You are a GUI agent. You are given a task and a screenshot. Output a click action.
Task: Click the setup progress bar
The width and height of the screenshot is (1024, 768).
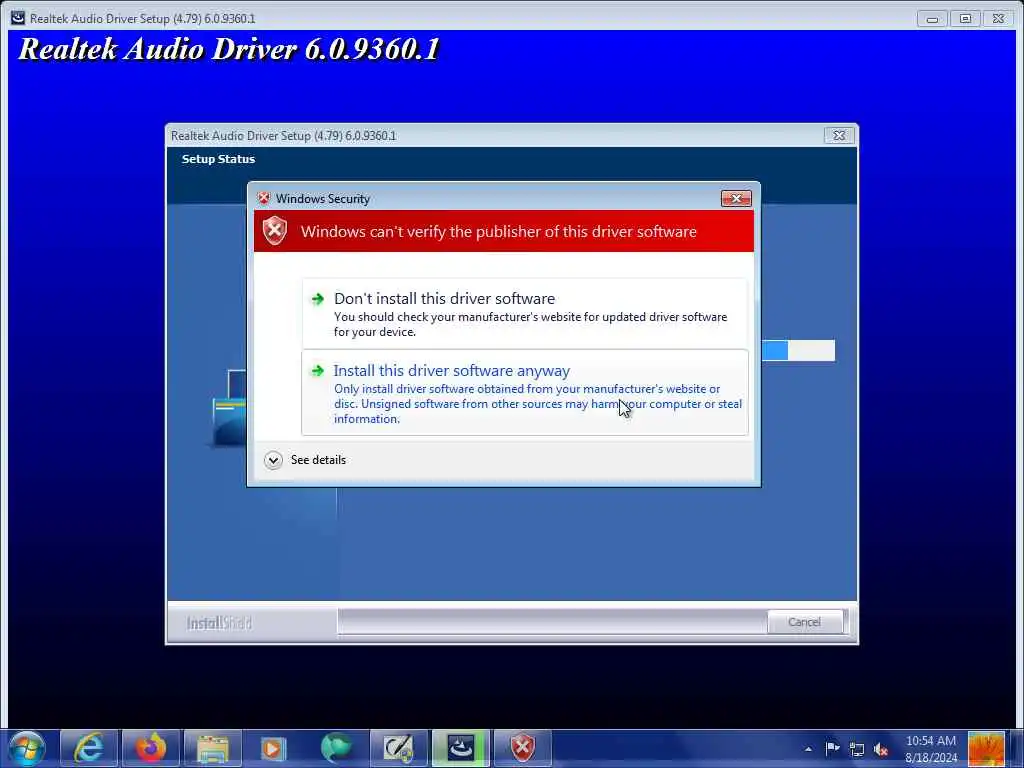798,351
